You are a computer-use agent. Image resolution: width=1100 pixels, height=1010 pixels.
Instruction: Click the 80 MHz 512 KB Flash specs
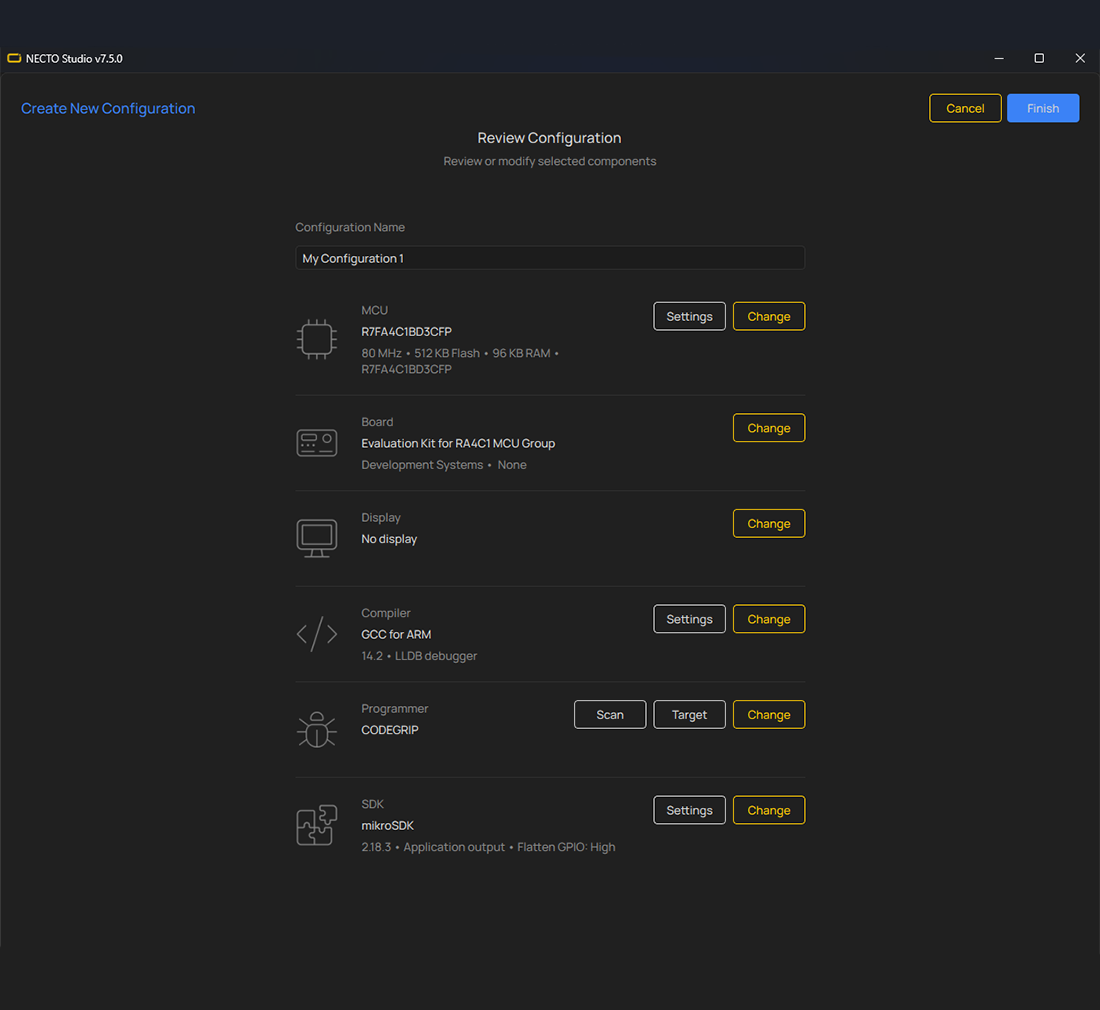(460, 361)
